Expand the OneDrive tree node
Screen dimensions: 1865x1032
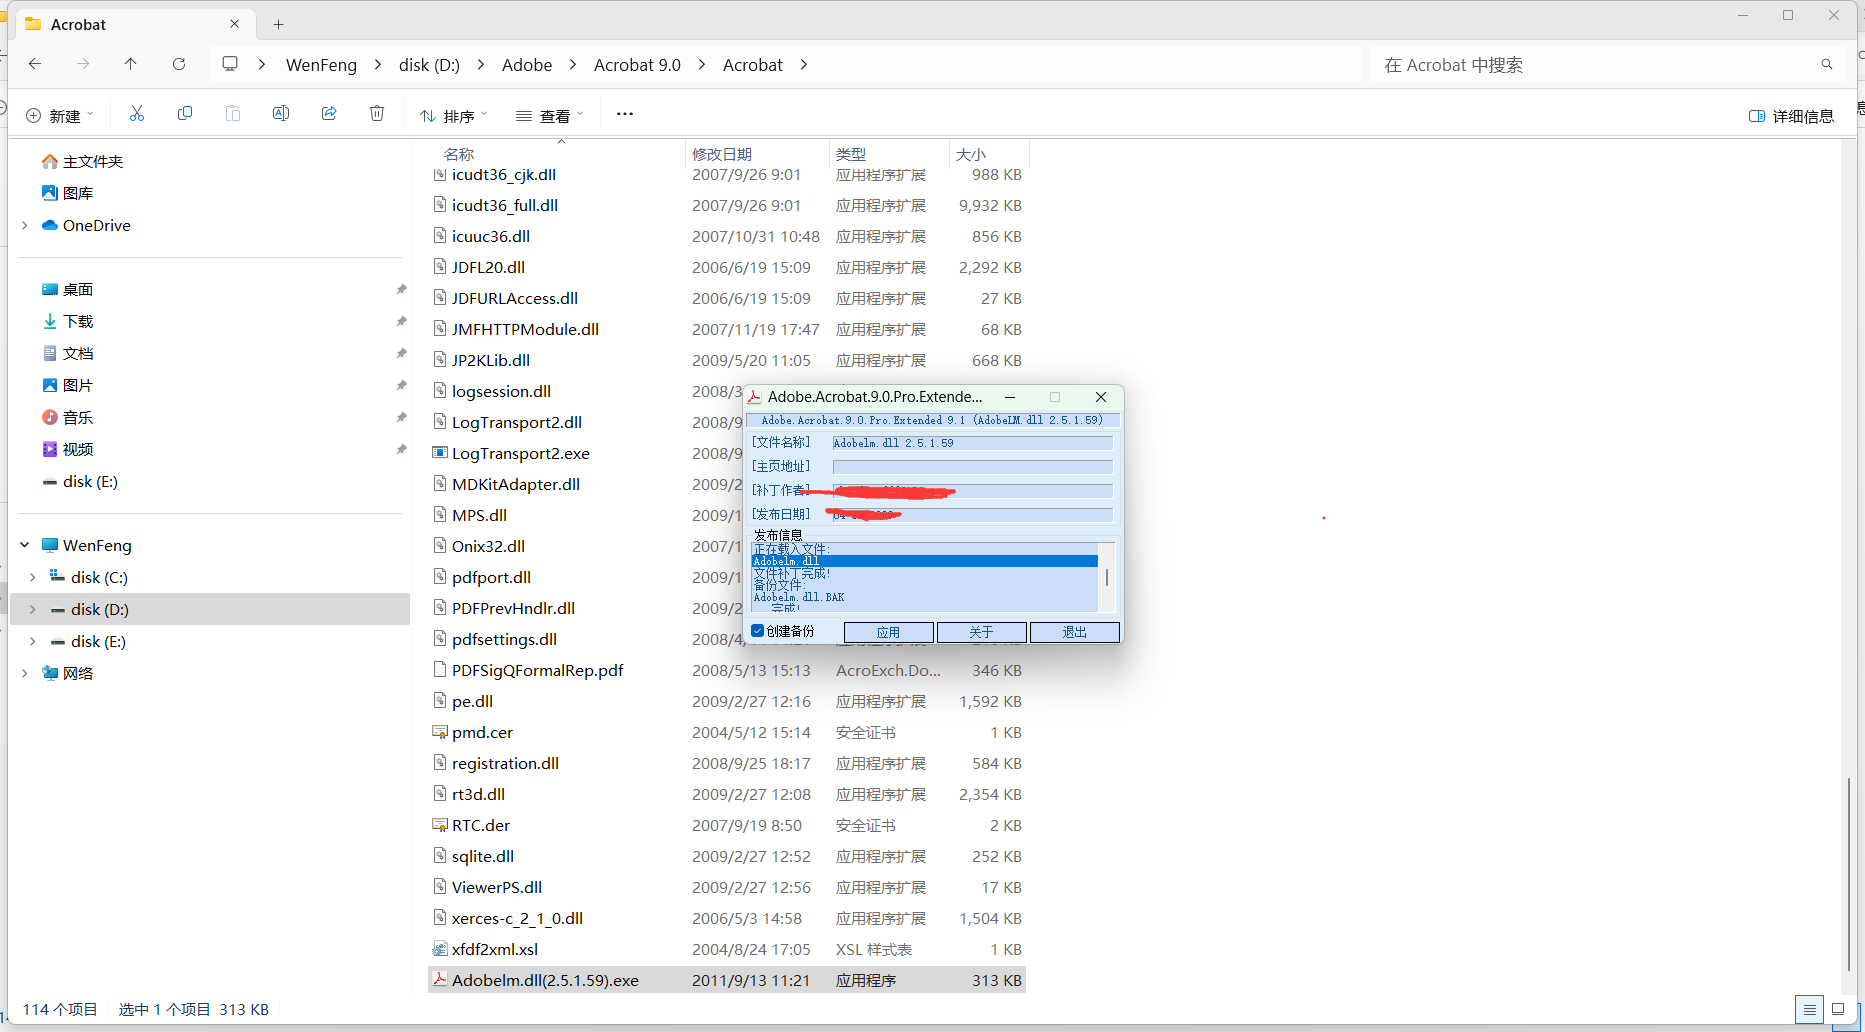click(25, 225)
